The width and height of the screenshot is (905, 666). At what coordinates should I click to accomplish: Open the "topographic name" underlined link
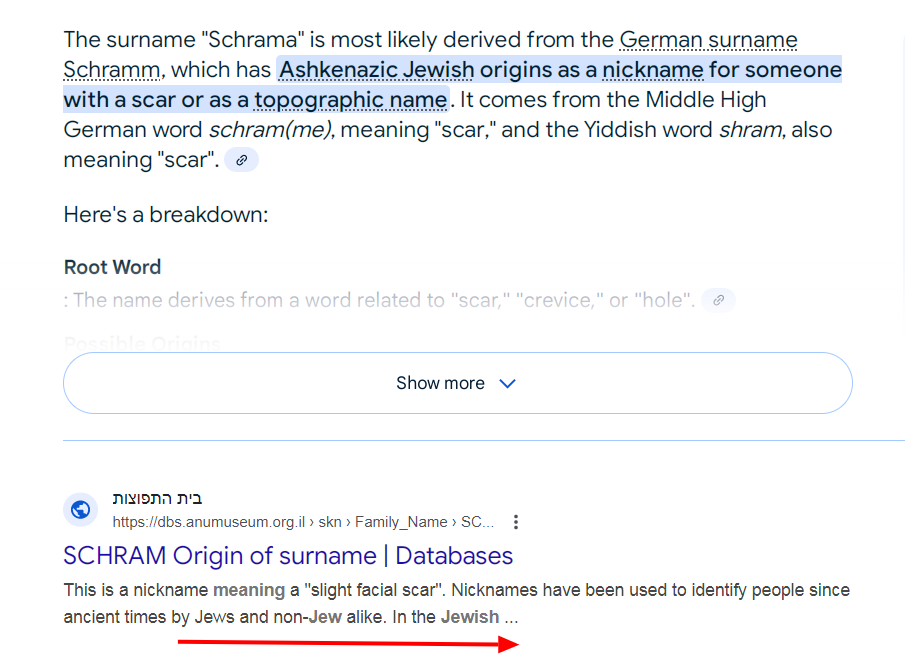(350, 100)
